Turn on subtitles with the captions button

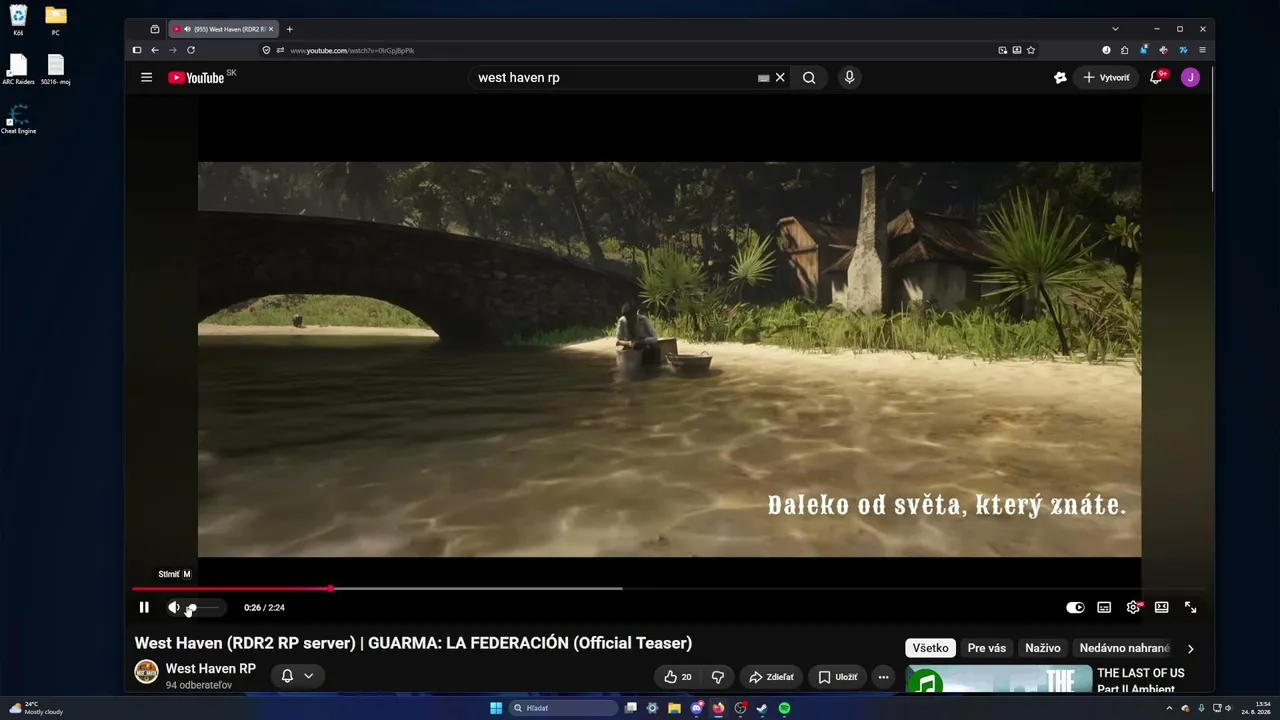tap(1104, 607)
